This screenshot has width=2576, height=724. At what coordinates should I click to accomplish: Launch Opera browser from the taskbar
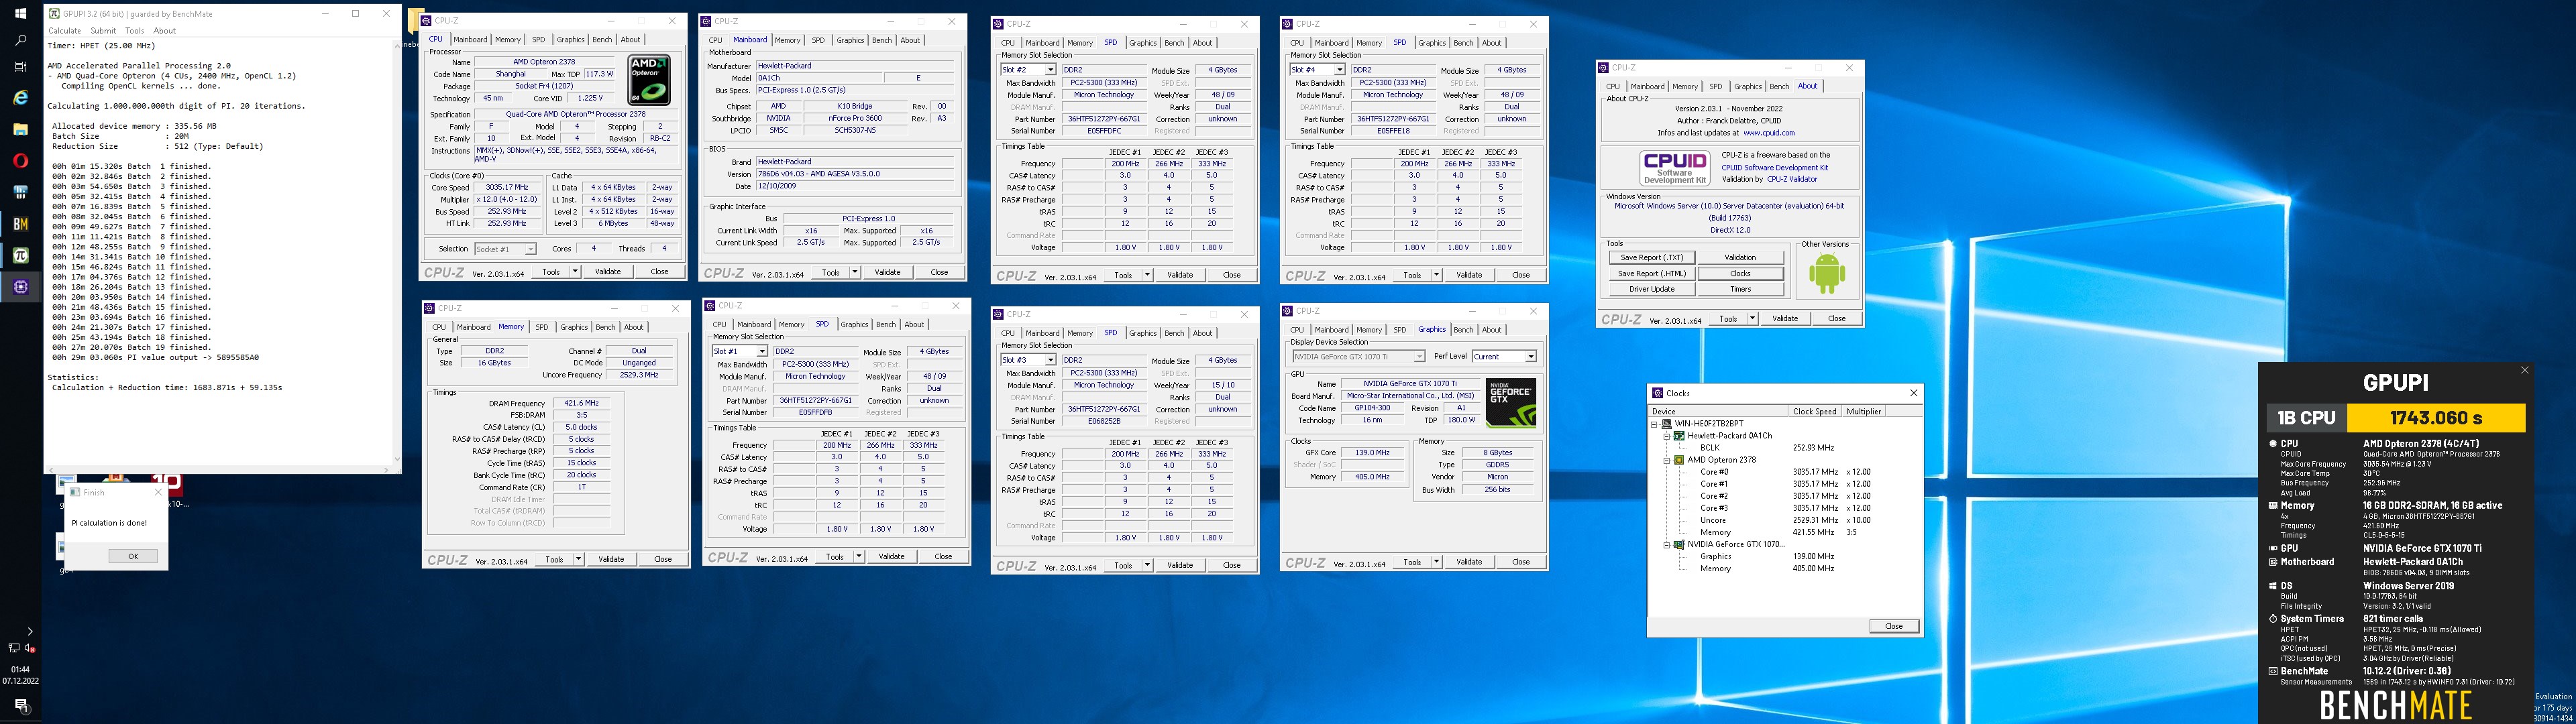coord(20,160)
